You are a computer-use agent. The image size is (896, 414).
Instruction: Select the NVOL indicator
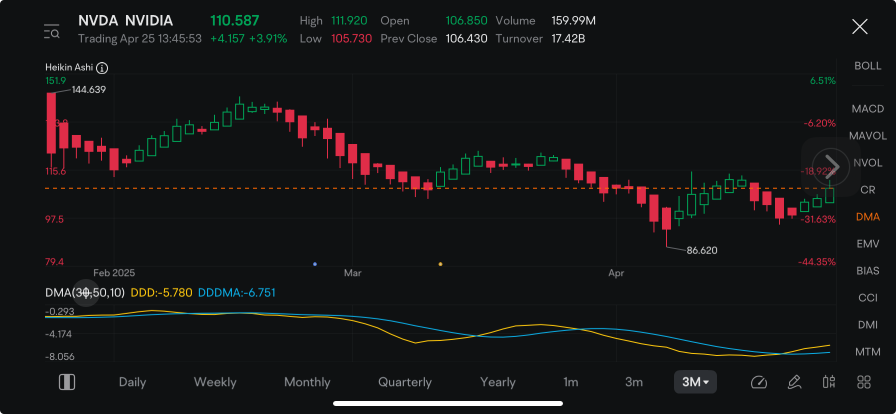tap(867, 163)
